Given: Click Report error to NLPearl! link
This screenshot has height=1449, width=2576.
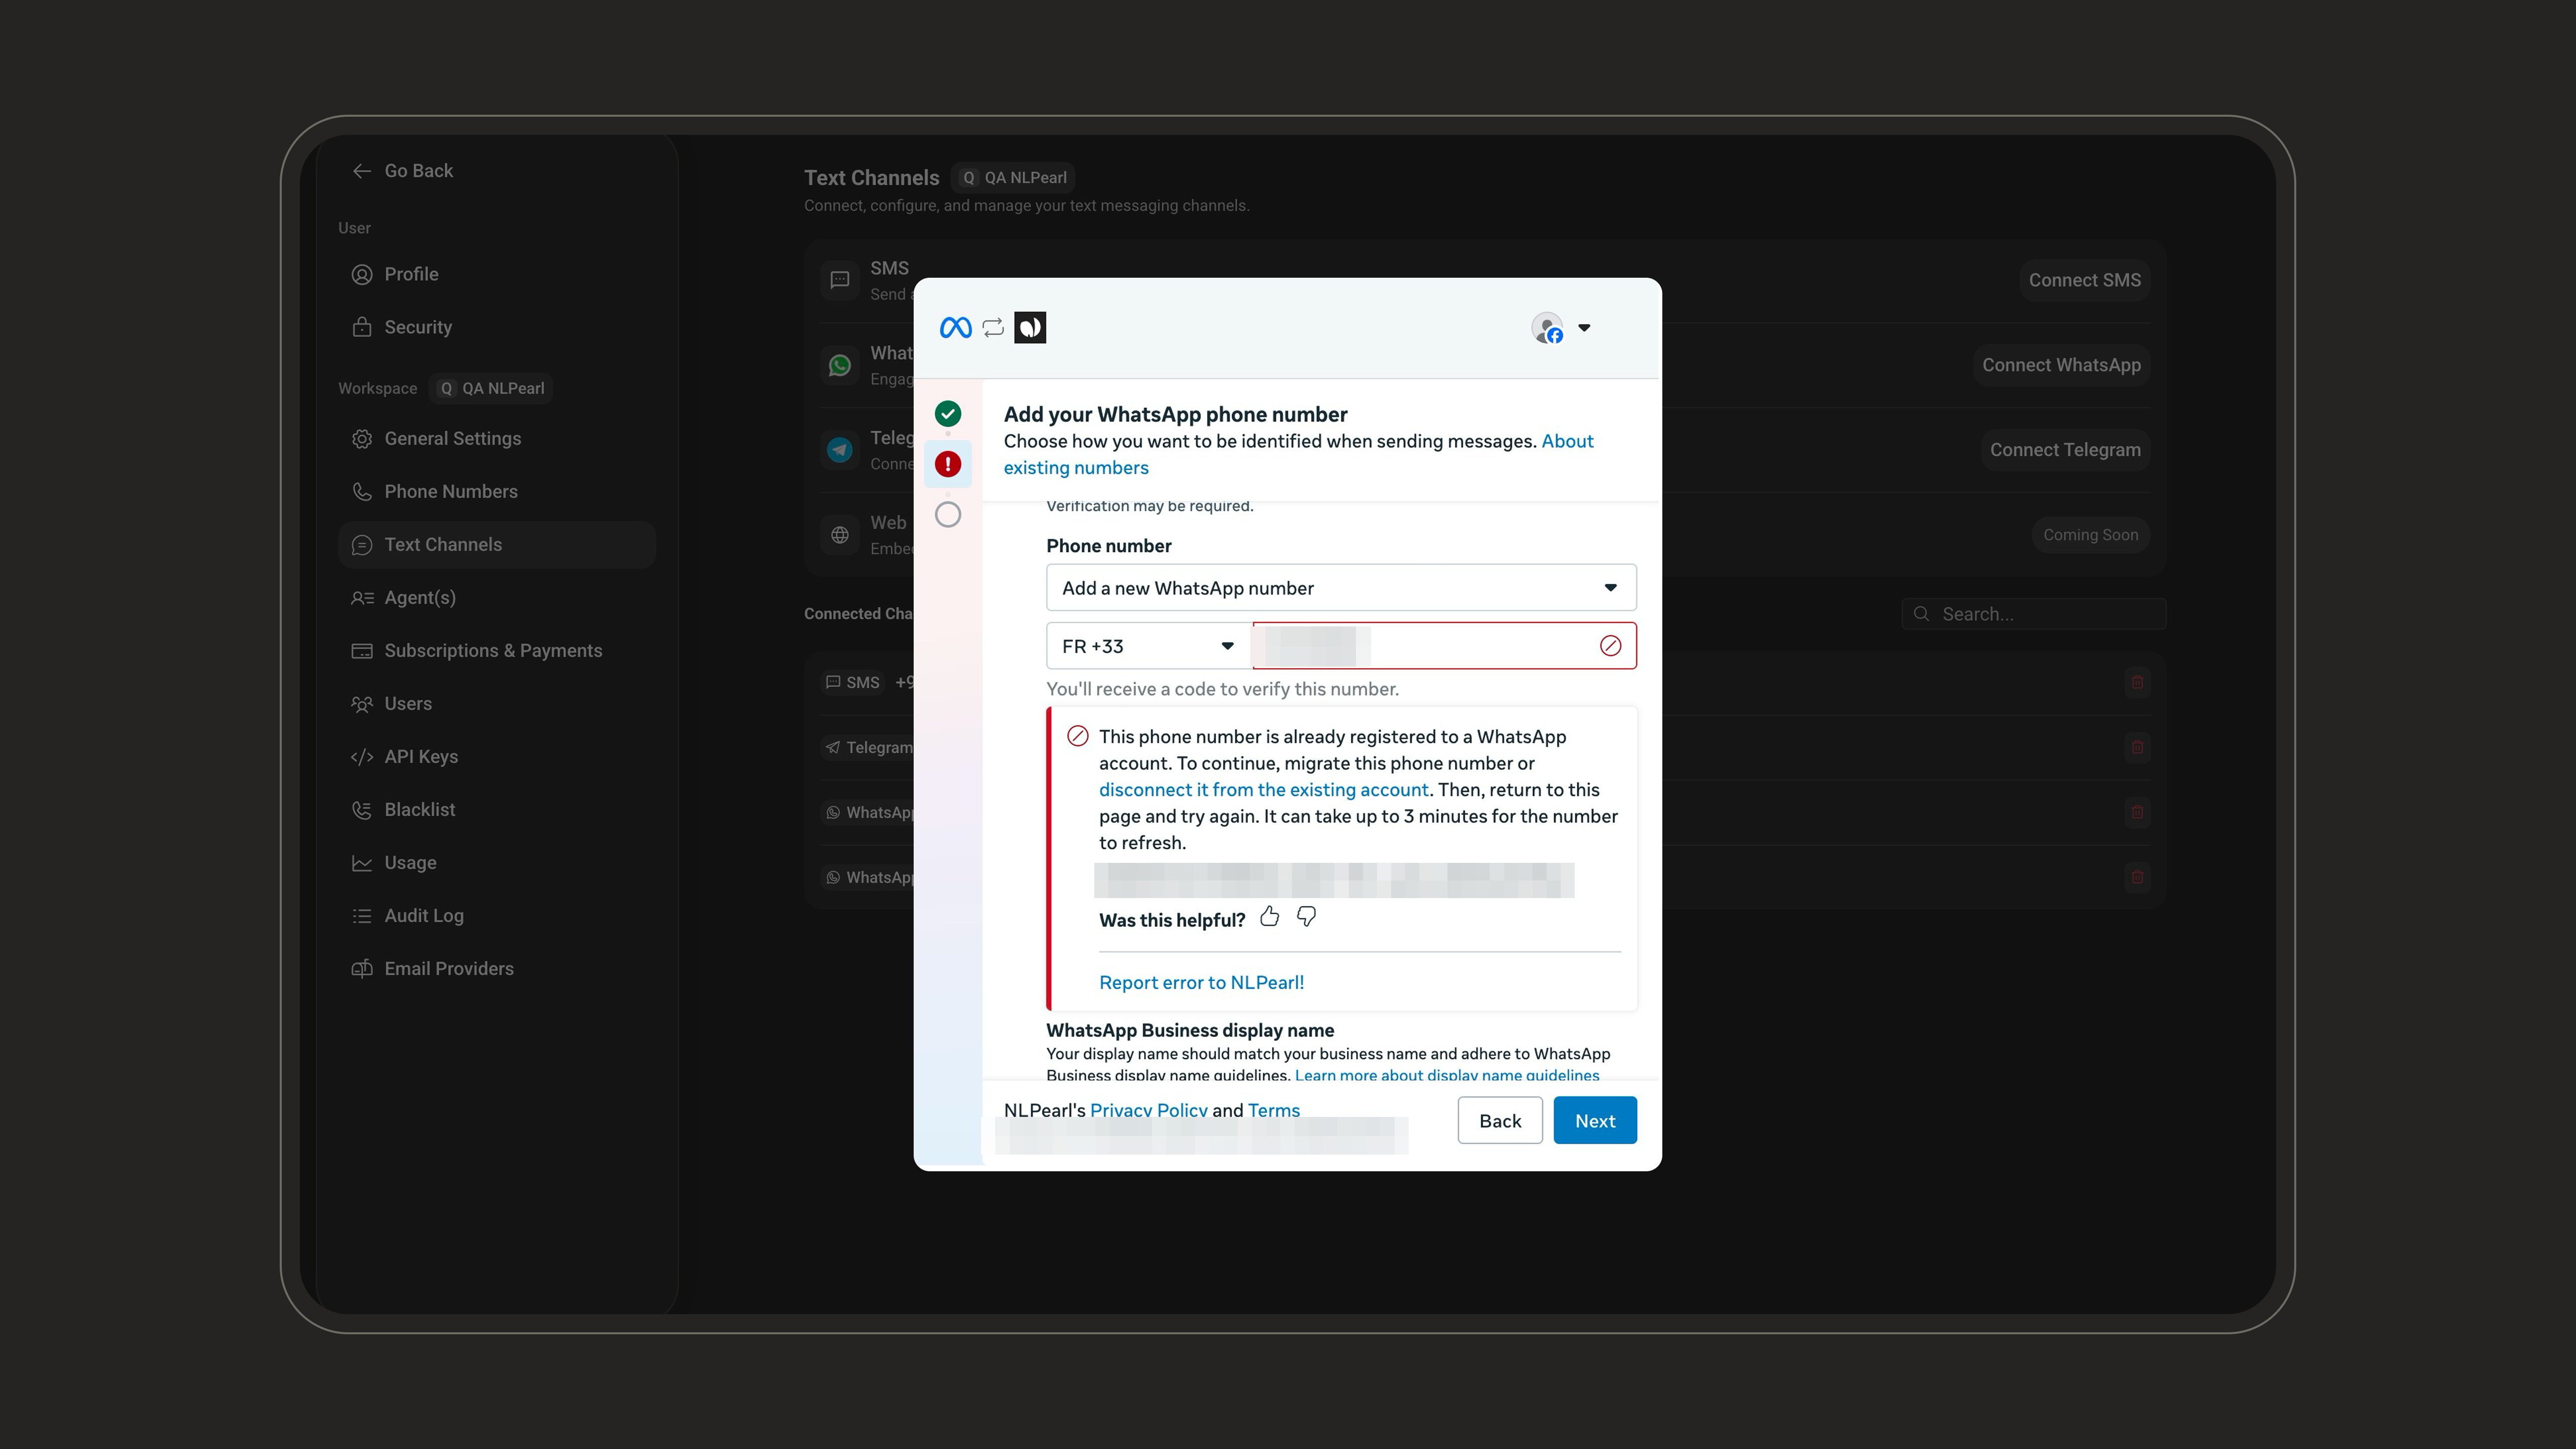Looking at the screenshot, I should click(x=1201, y=982).
